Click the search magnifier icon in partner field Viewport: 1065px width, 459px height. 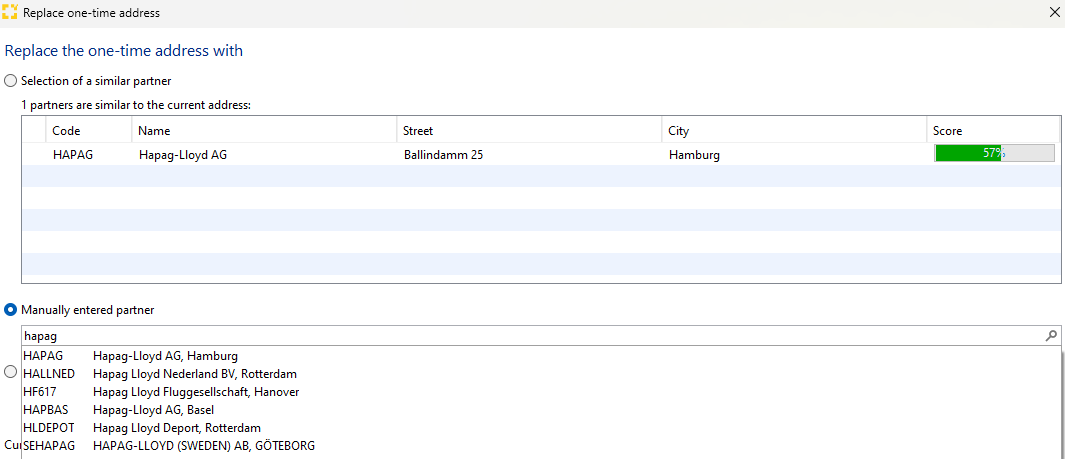[x=1050, y=335]
